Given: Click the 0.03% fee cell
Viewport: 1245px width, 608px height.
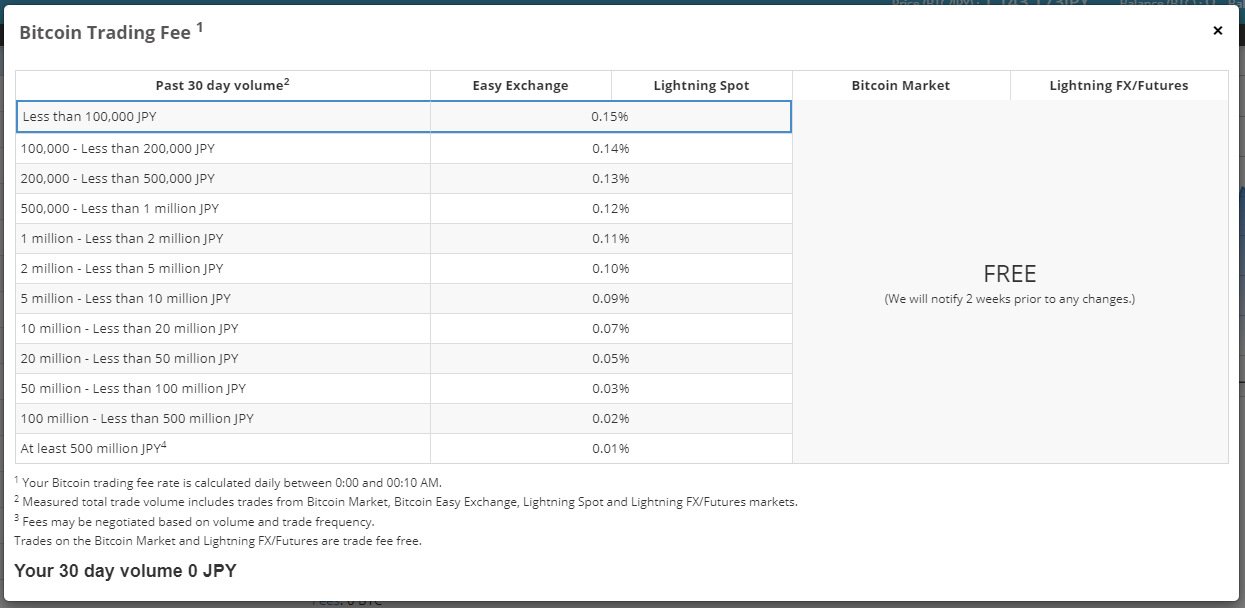Looking at the screenshot, I should point(610,389).
